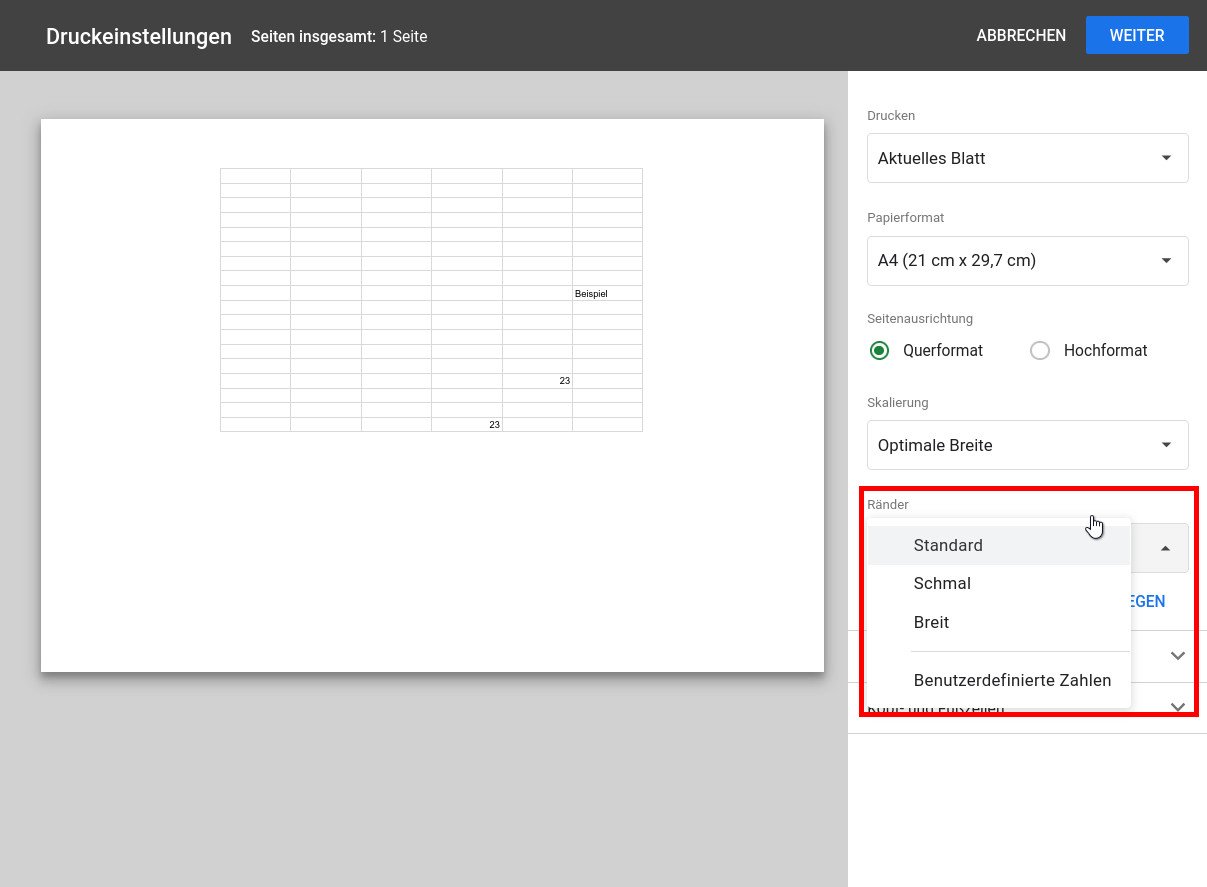The width and height of the screenshot is (1207, 887).
Task: Open the Papierformat dropdown
Action: [x=1027, y=260]
